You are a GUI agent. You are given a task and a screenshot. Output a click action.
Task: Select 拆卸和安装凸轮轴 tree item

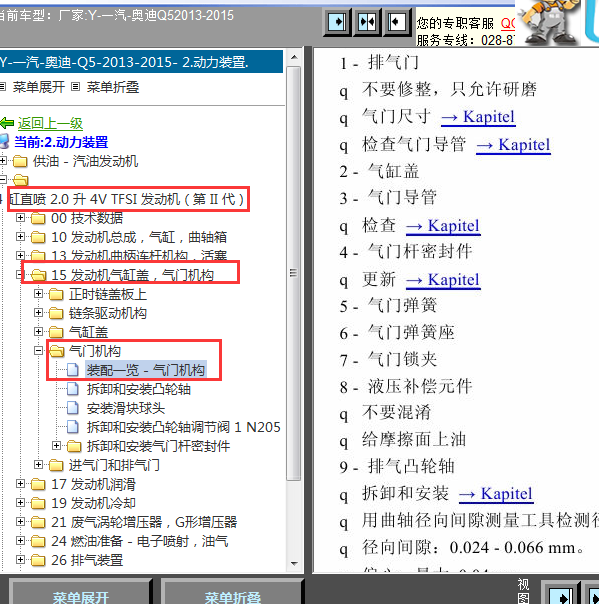(139, 389)
